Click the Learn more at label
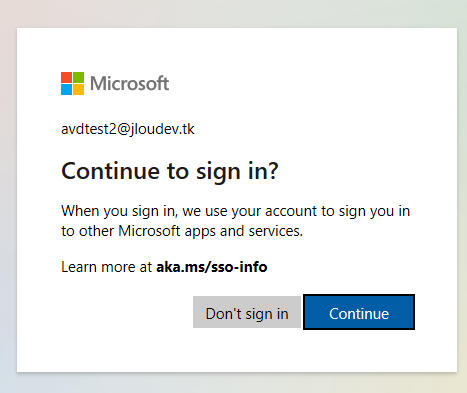467x393 pixels. click(x=106, y=267)
